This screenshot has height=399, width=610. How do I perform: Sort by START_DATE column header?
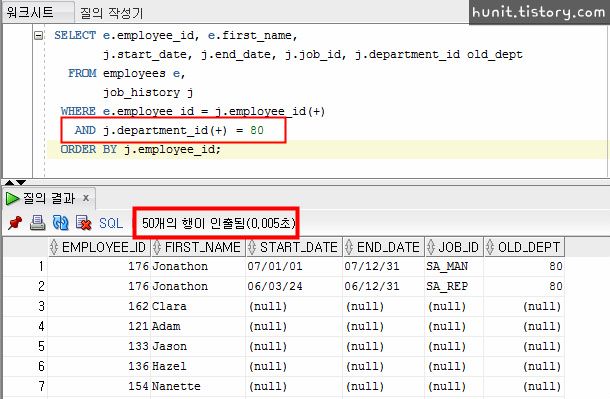click(294, 247)
